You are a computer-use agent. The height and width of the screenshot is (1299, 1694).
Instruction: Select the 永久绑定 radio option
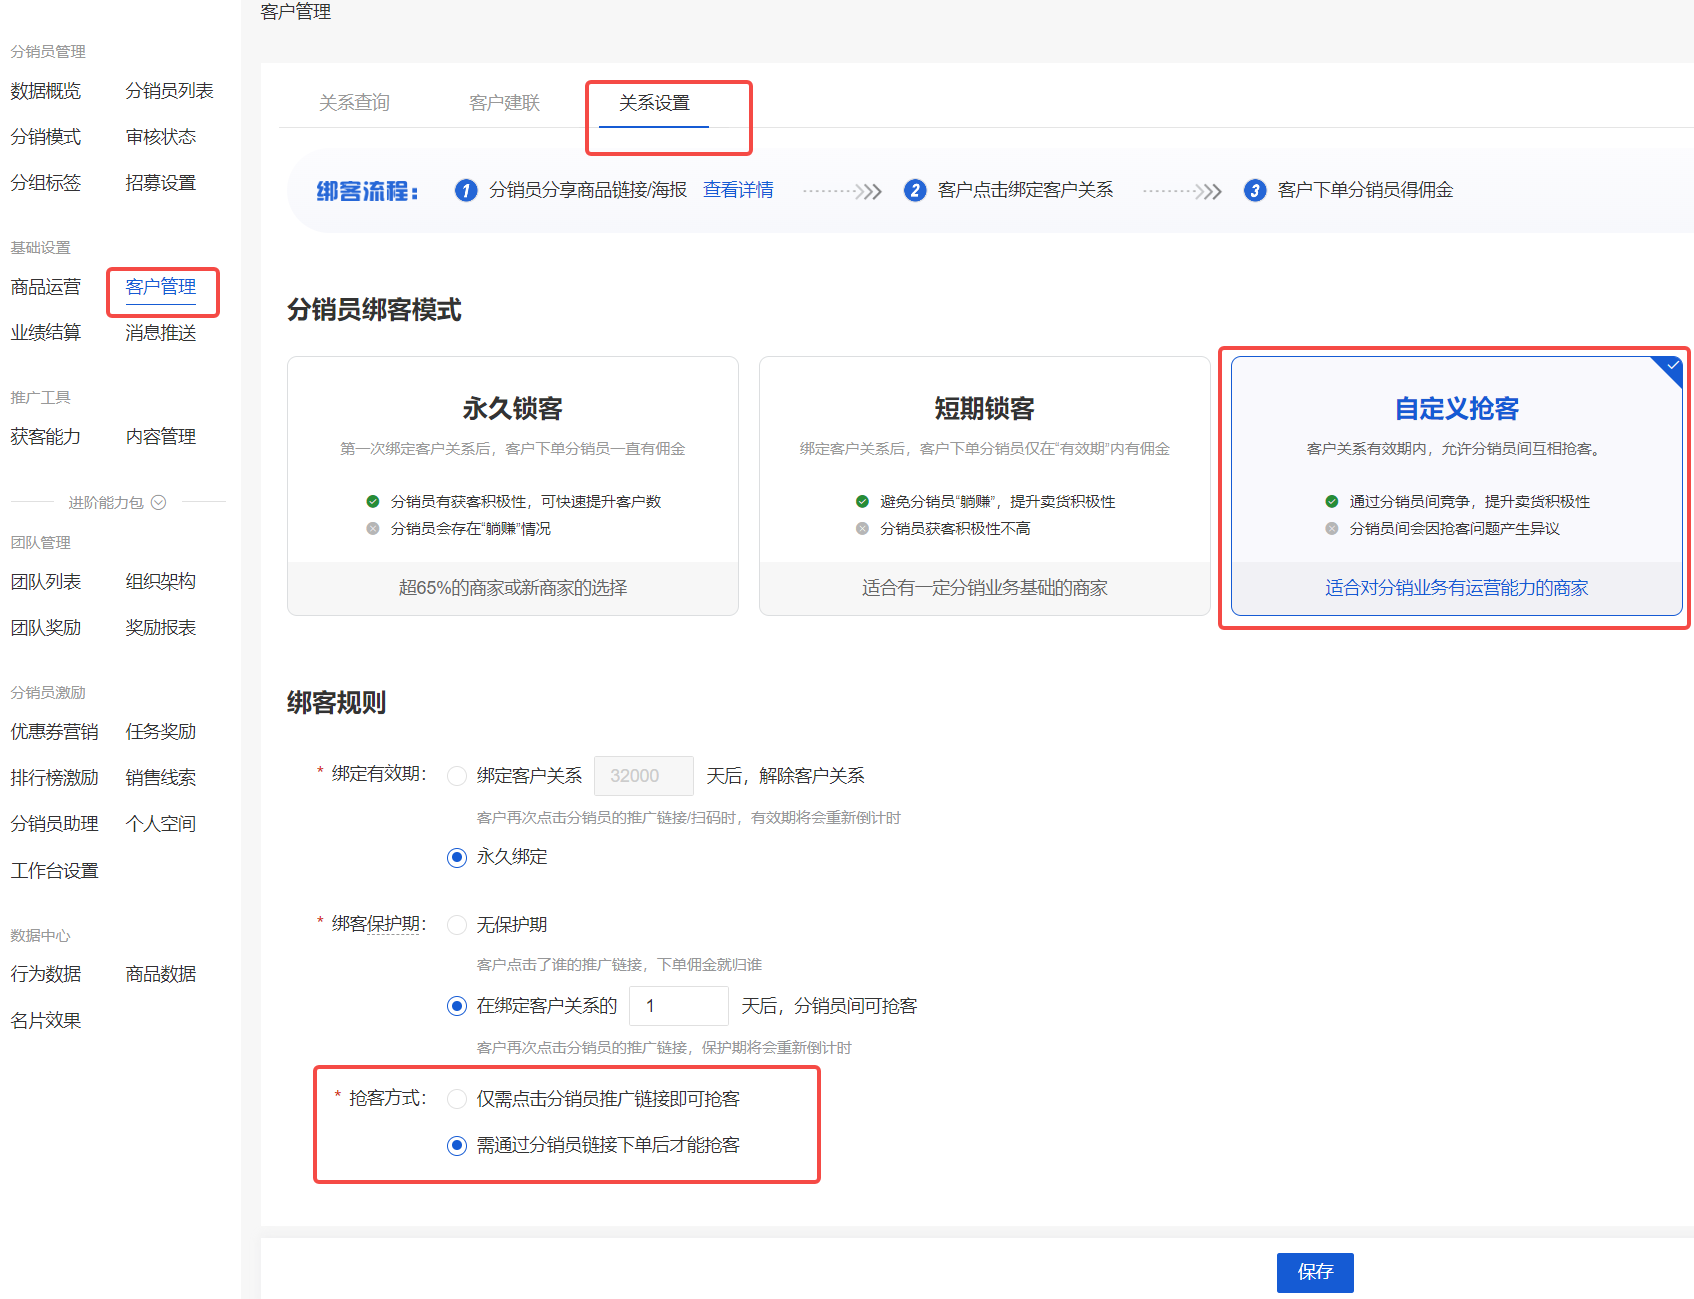457,857
